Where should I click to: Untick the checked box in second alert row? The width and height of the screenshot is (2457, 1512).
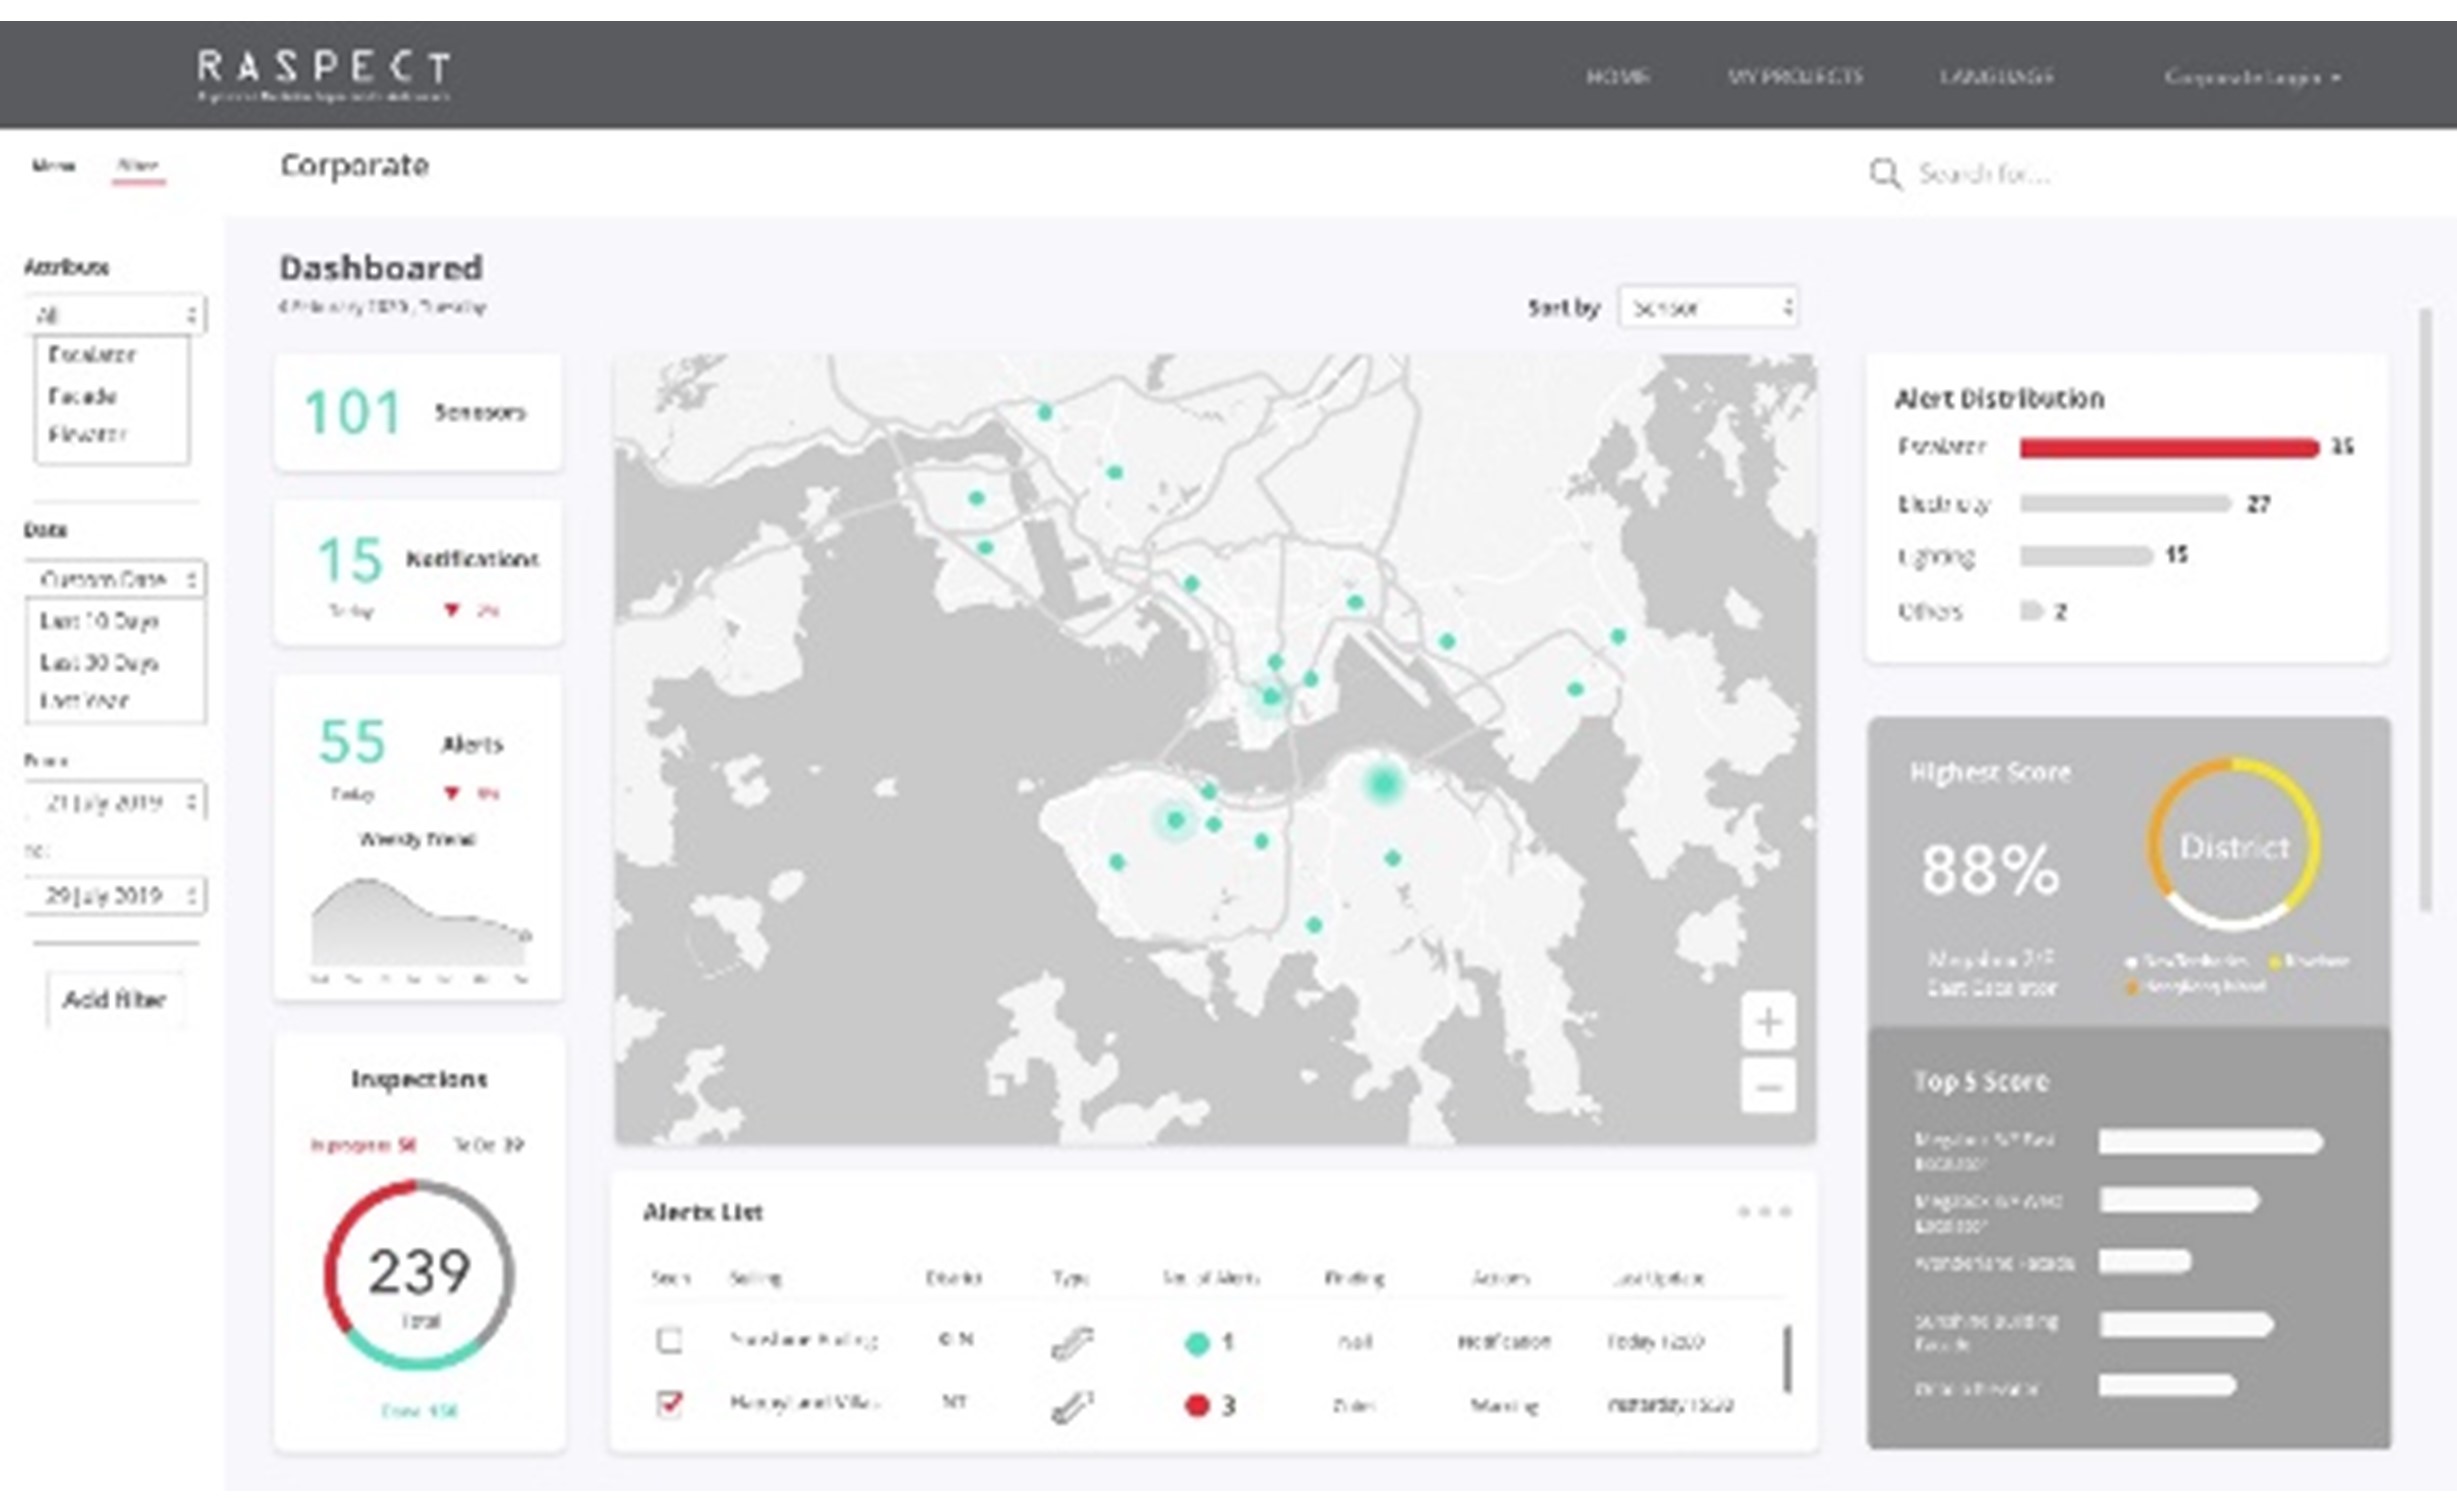click(669, 1404)
